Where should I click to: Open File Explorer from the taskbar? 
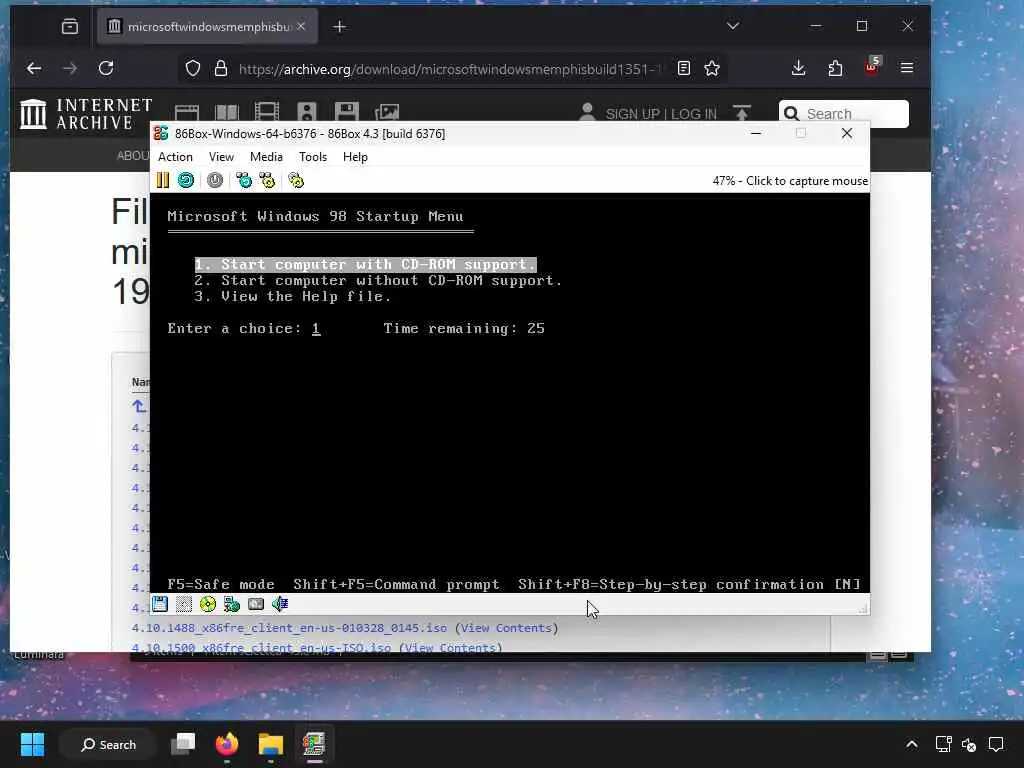pyautogui.click(x=270, y=744)
